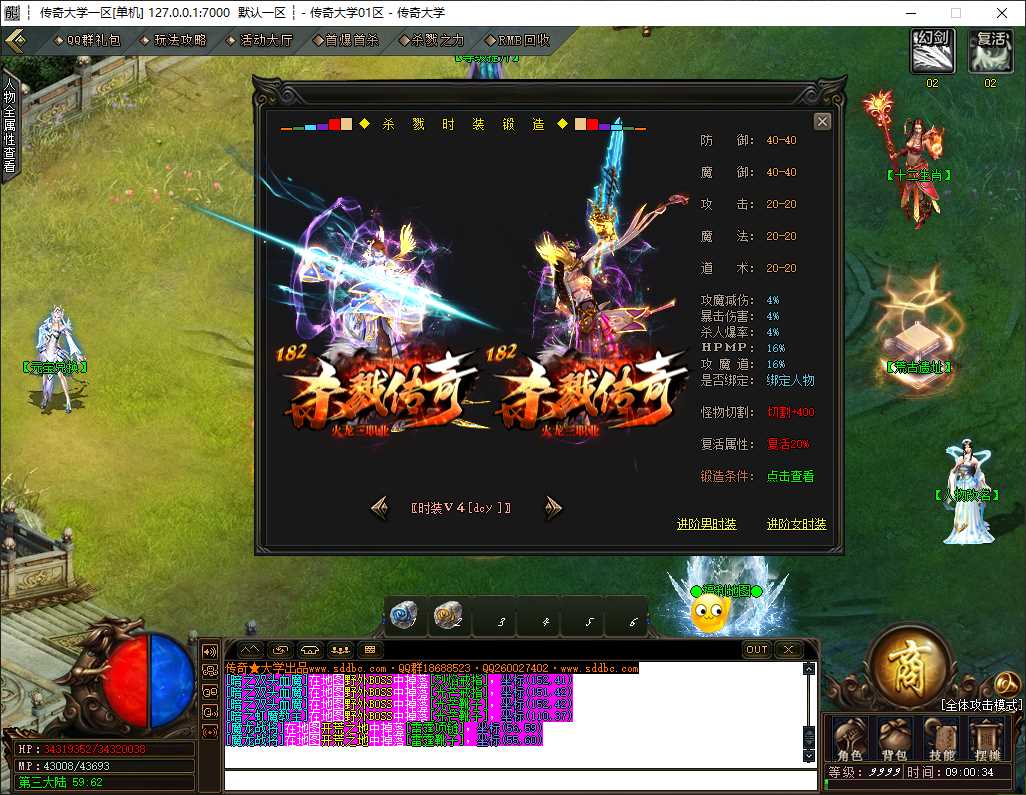
Task: Click the blue MP orb half
Action: pos(172,680)
